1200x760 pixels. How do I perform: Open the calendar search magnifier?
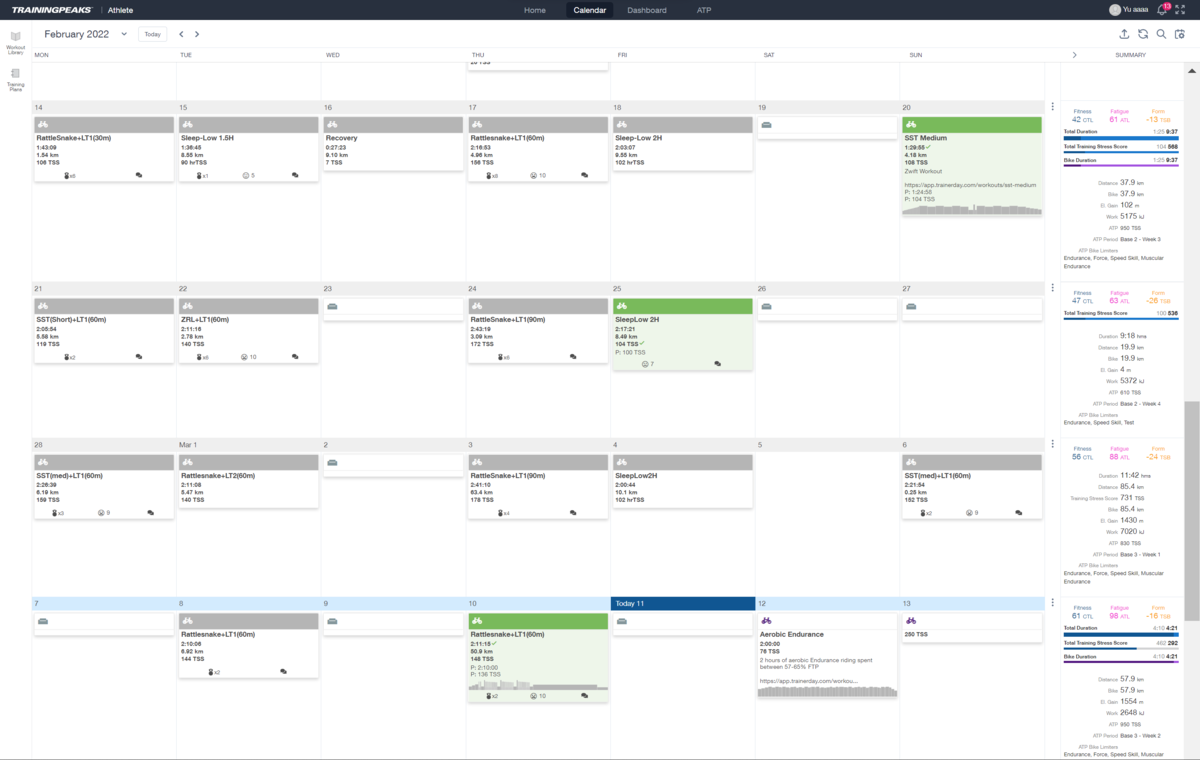tap(1161, 34)
